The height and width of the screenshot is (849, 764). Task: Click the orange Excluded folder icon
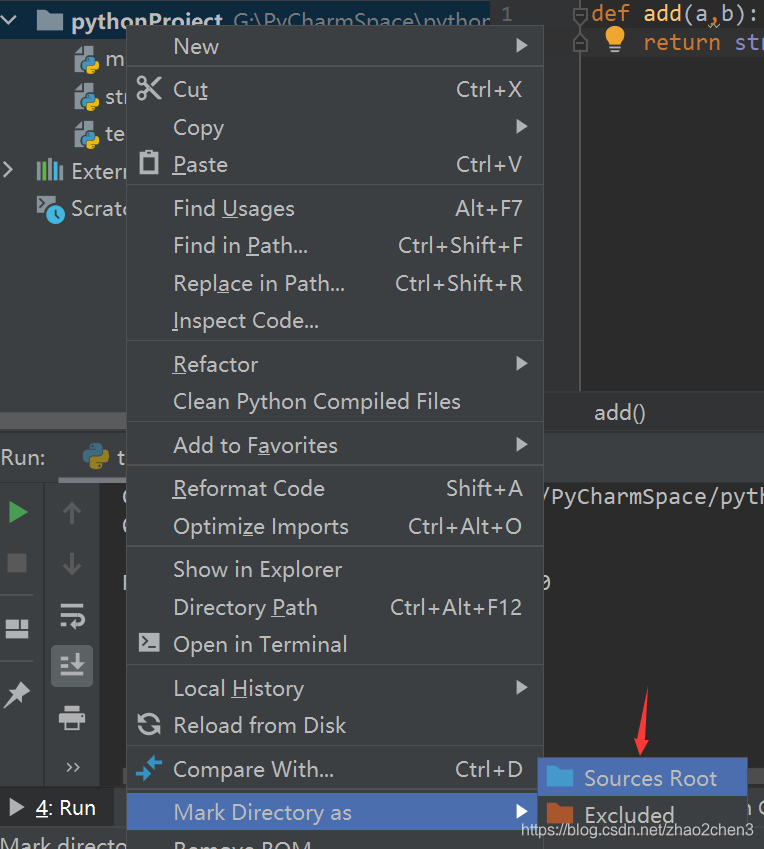click(x=560, y=813)
